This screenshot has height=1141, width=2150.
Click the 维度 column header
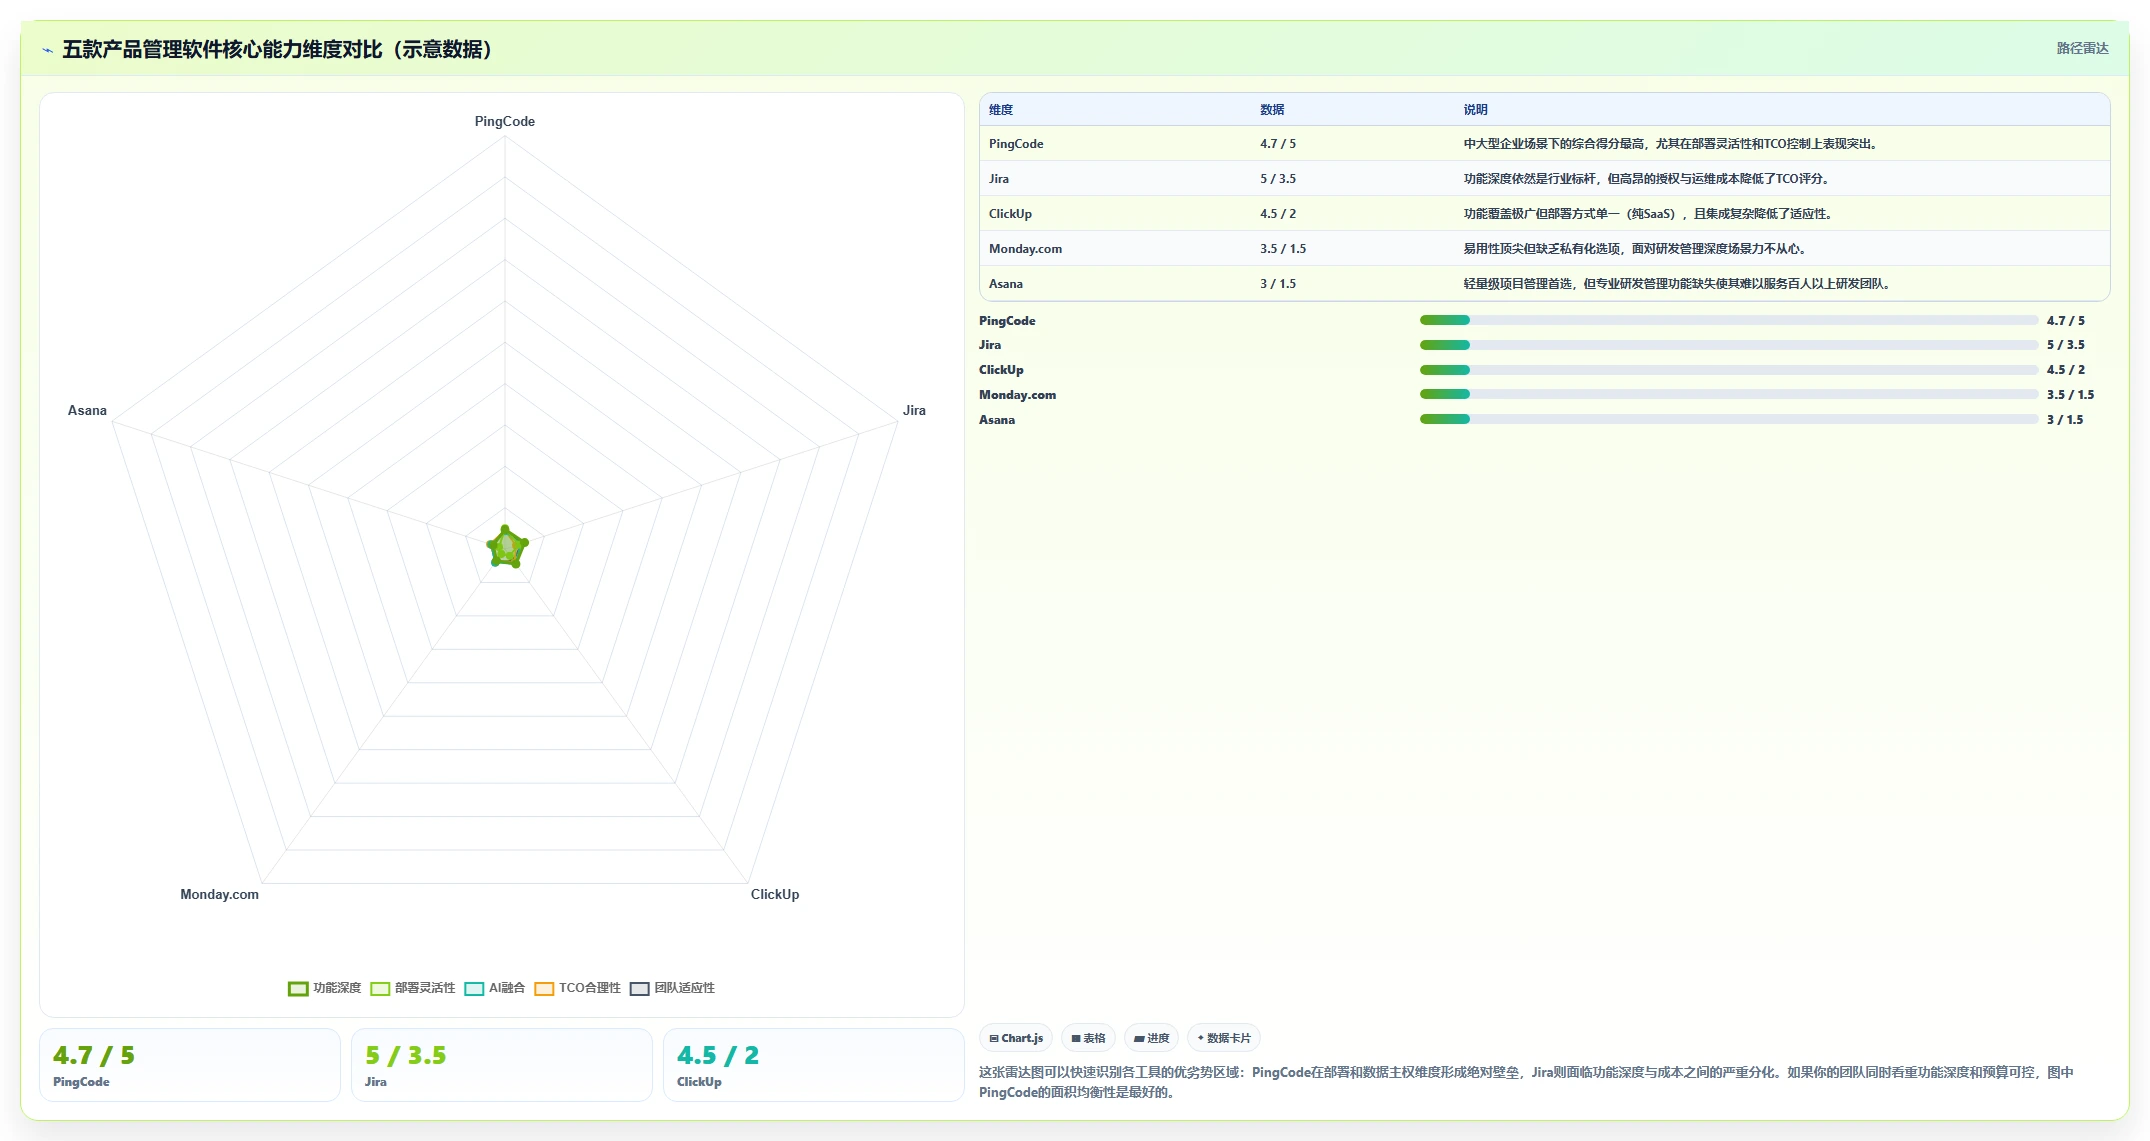pos(1001,110)
